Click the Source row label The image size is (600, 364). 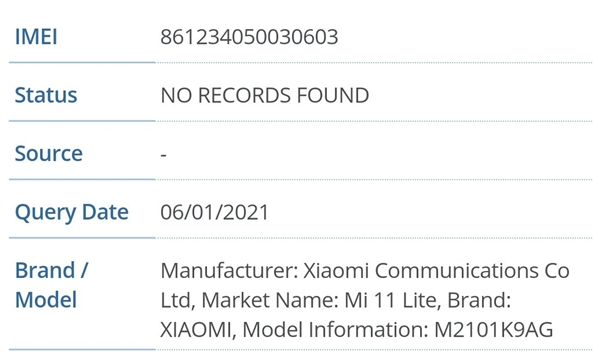point(49,153)
